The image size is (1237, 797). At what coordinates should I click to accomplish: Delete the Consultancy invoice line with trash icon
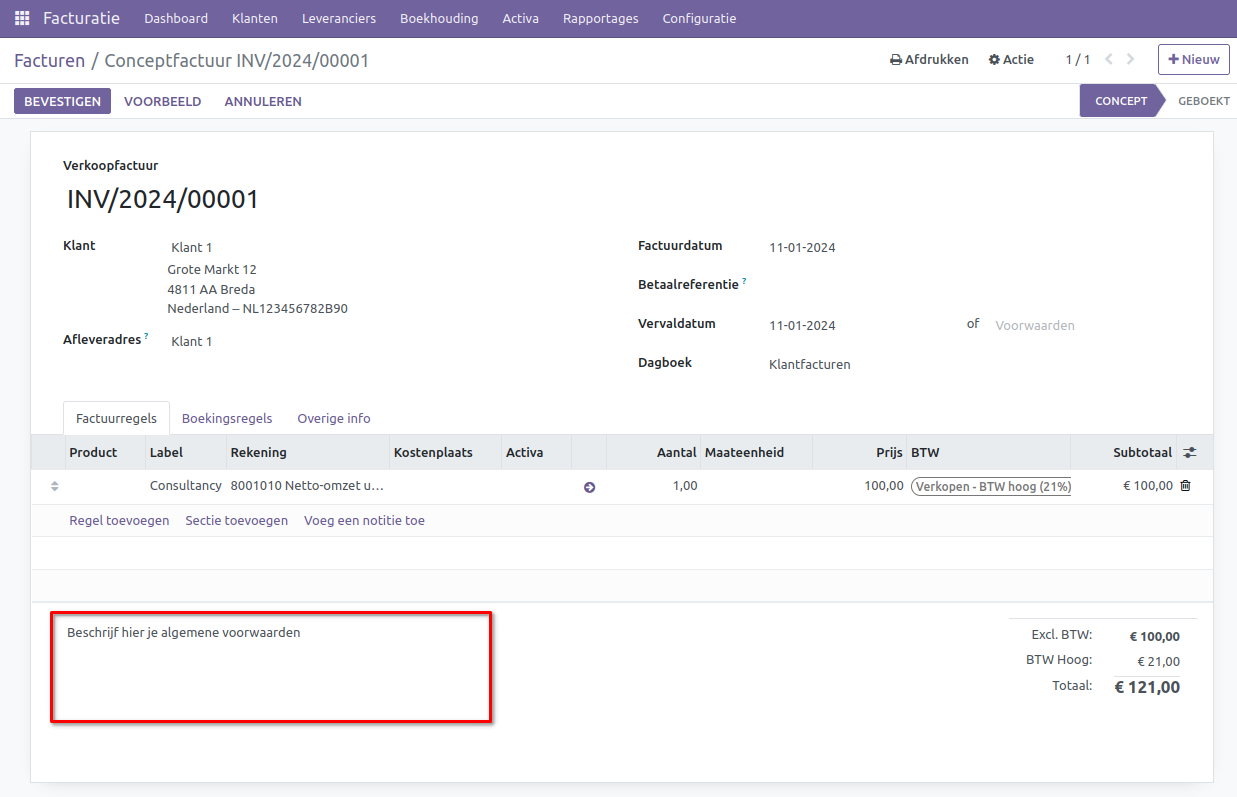coord(1186,486)
